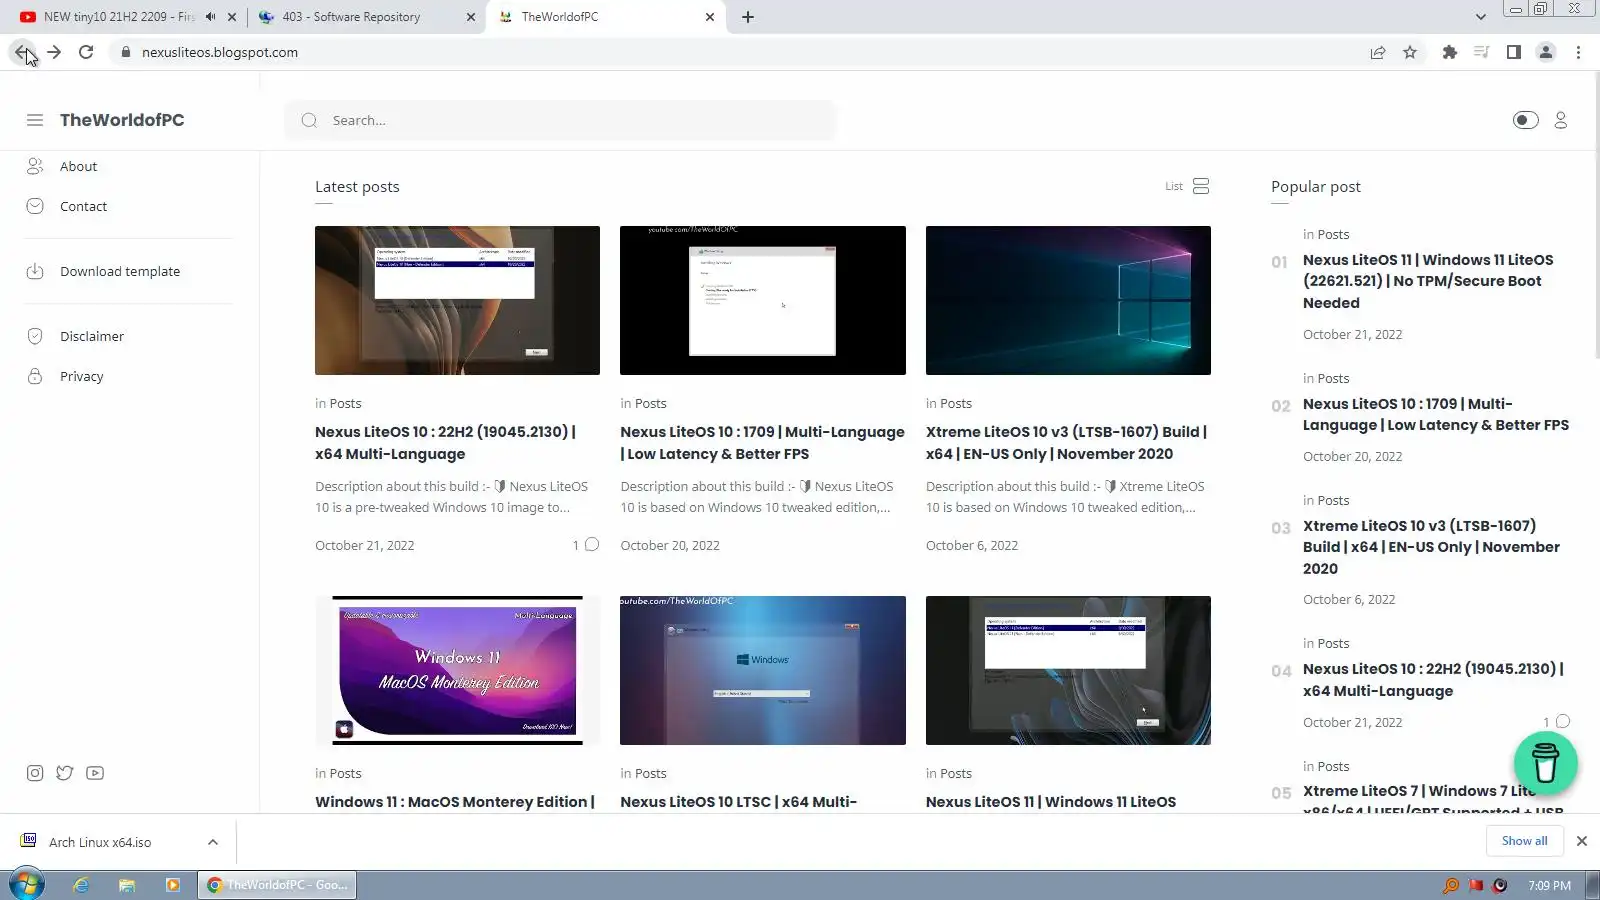Open the user profile icon in header

pos(1560,120)
